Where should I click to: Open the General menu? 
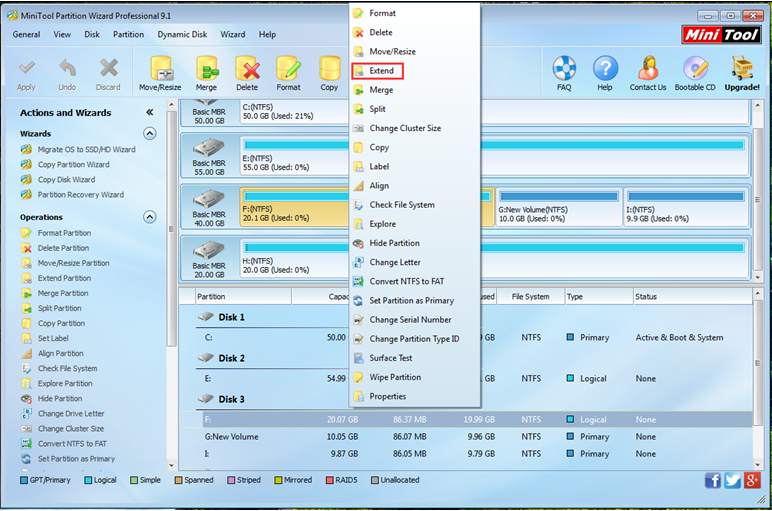(27, 34)
